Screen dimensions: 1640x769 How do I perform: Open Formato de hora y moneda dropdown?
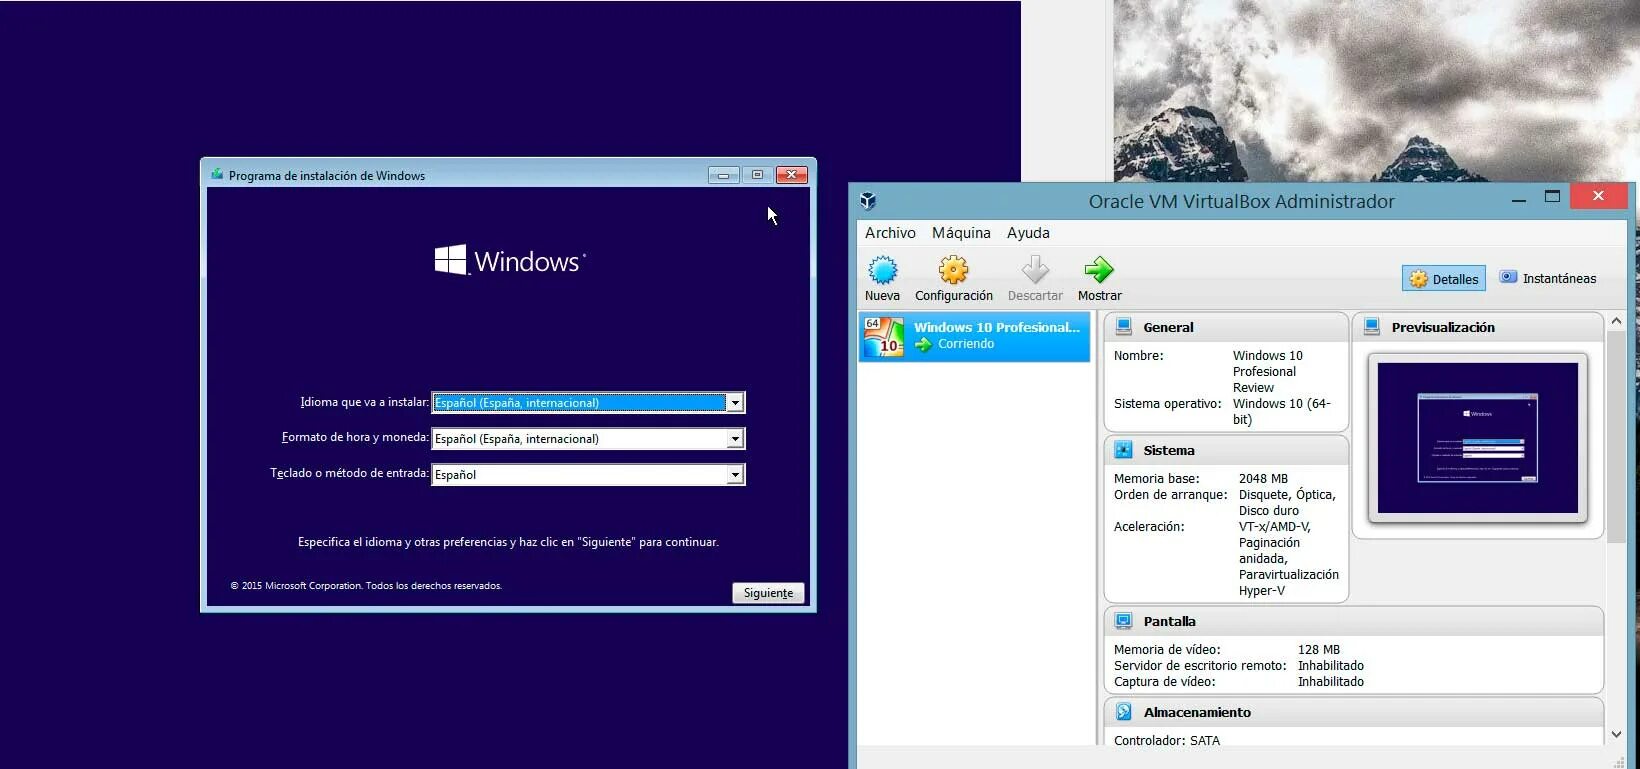735,439
